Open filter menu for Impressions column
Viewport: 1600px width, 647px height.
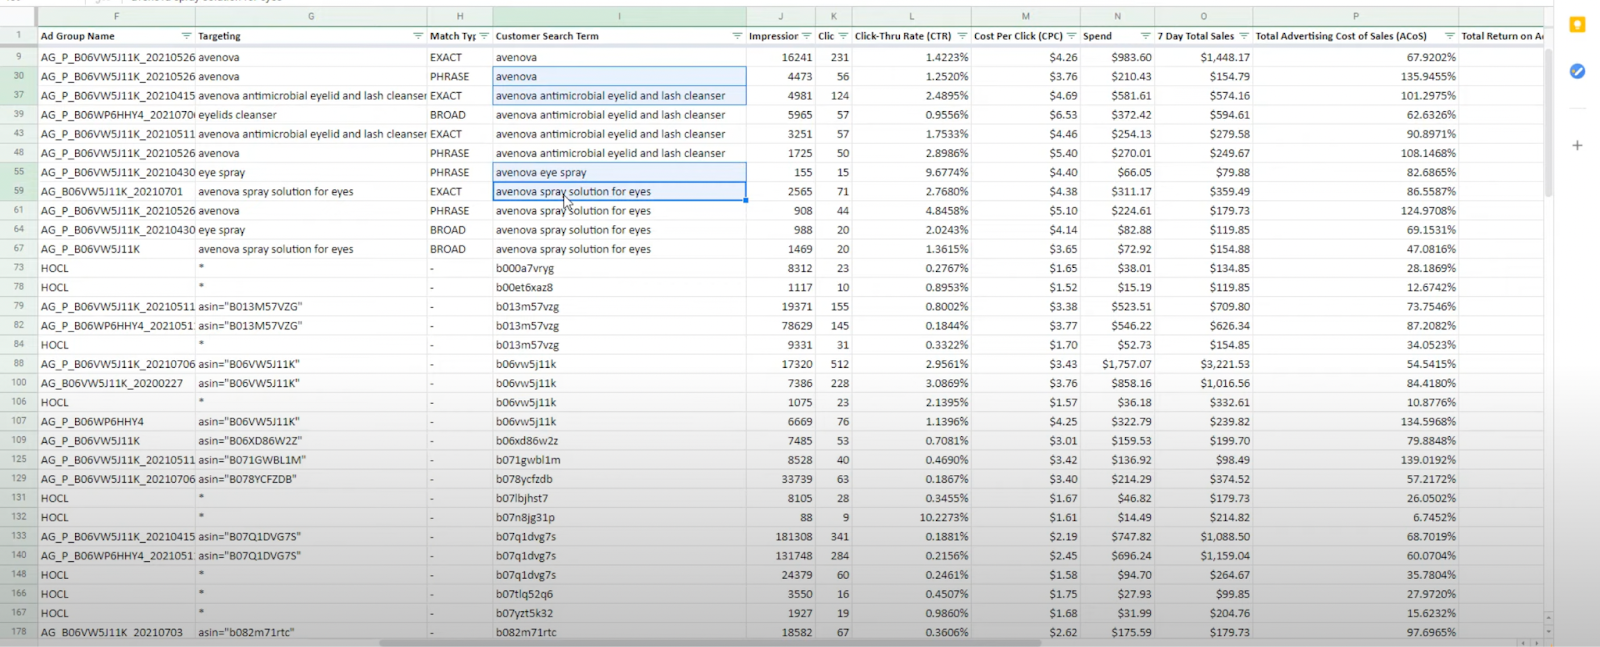pyautogui.click(x=806, y=36)
